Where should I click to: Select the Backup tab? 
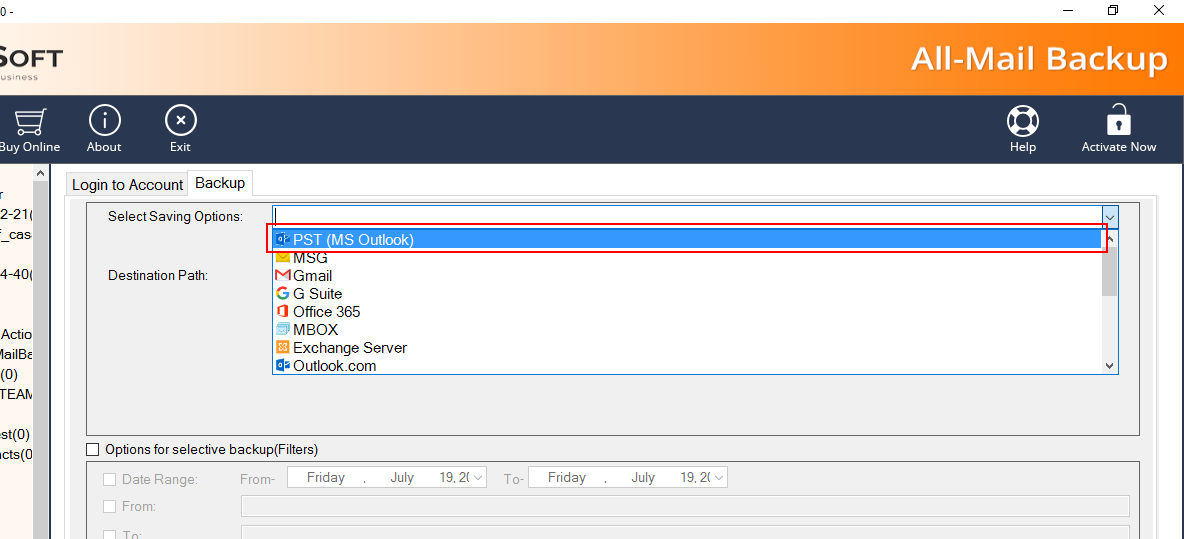pyautogui.click(x=220, y=183)
